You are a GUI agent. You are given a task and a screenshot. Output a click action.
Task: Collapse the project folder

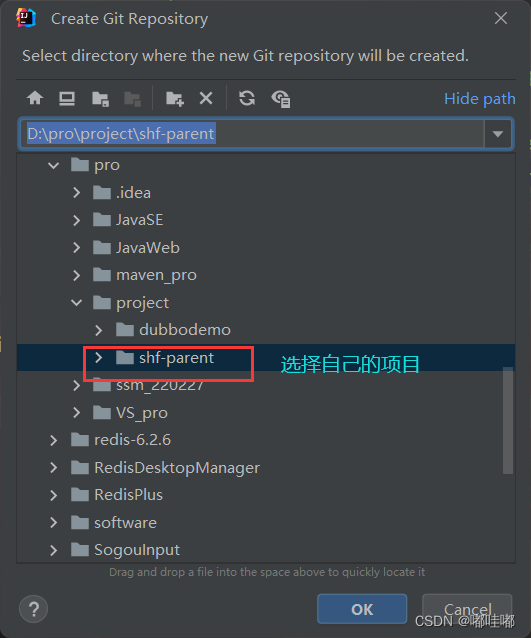click(x=76, y=303)
